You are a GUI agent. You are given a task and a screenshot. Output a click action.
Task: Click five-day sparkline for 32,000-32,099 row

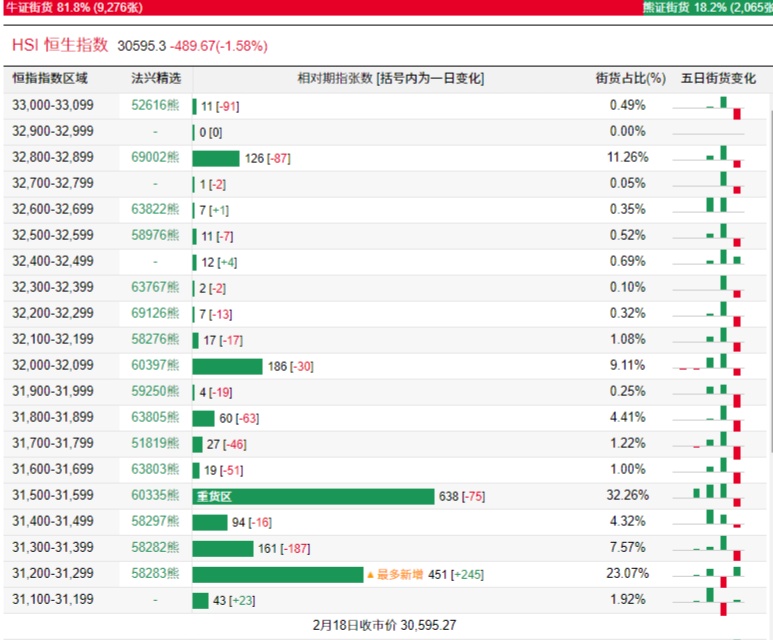708,365
